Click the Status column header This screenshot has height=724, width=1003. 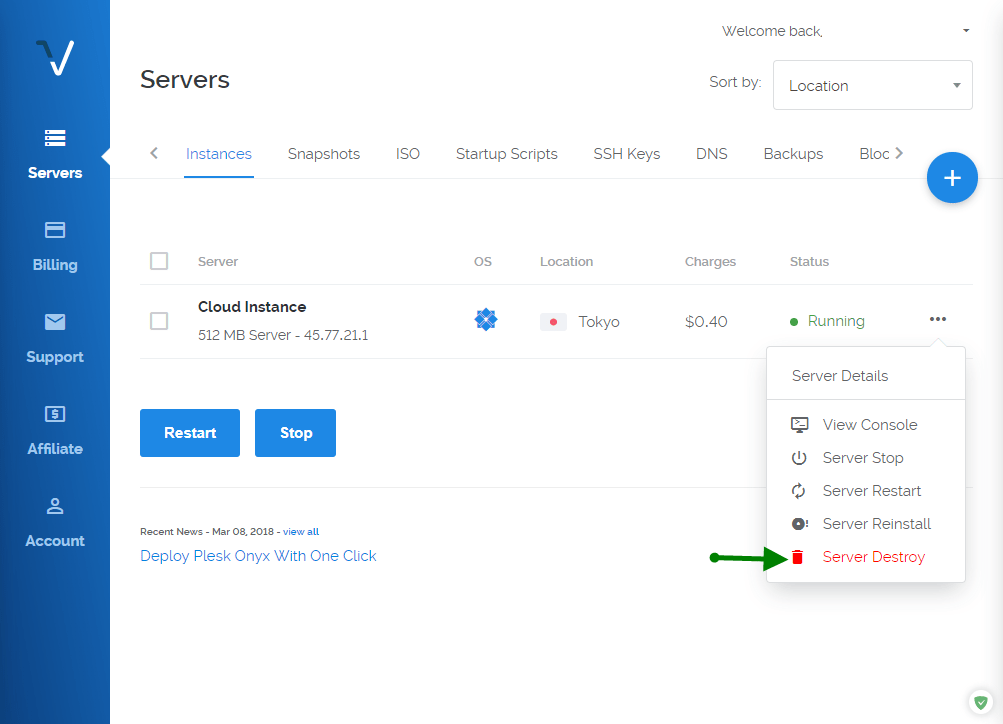pyautogui.click(x=809, y=262)
